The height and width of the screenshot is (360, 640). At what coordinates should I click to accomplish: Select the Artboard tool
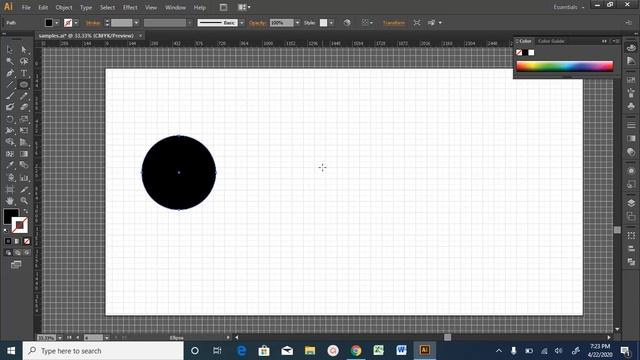[10, 189]
